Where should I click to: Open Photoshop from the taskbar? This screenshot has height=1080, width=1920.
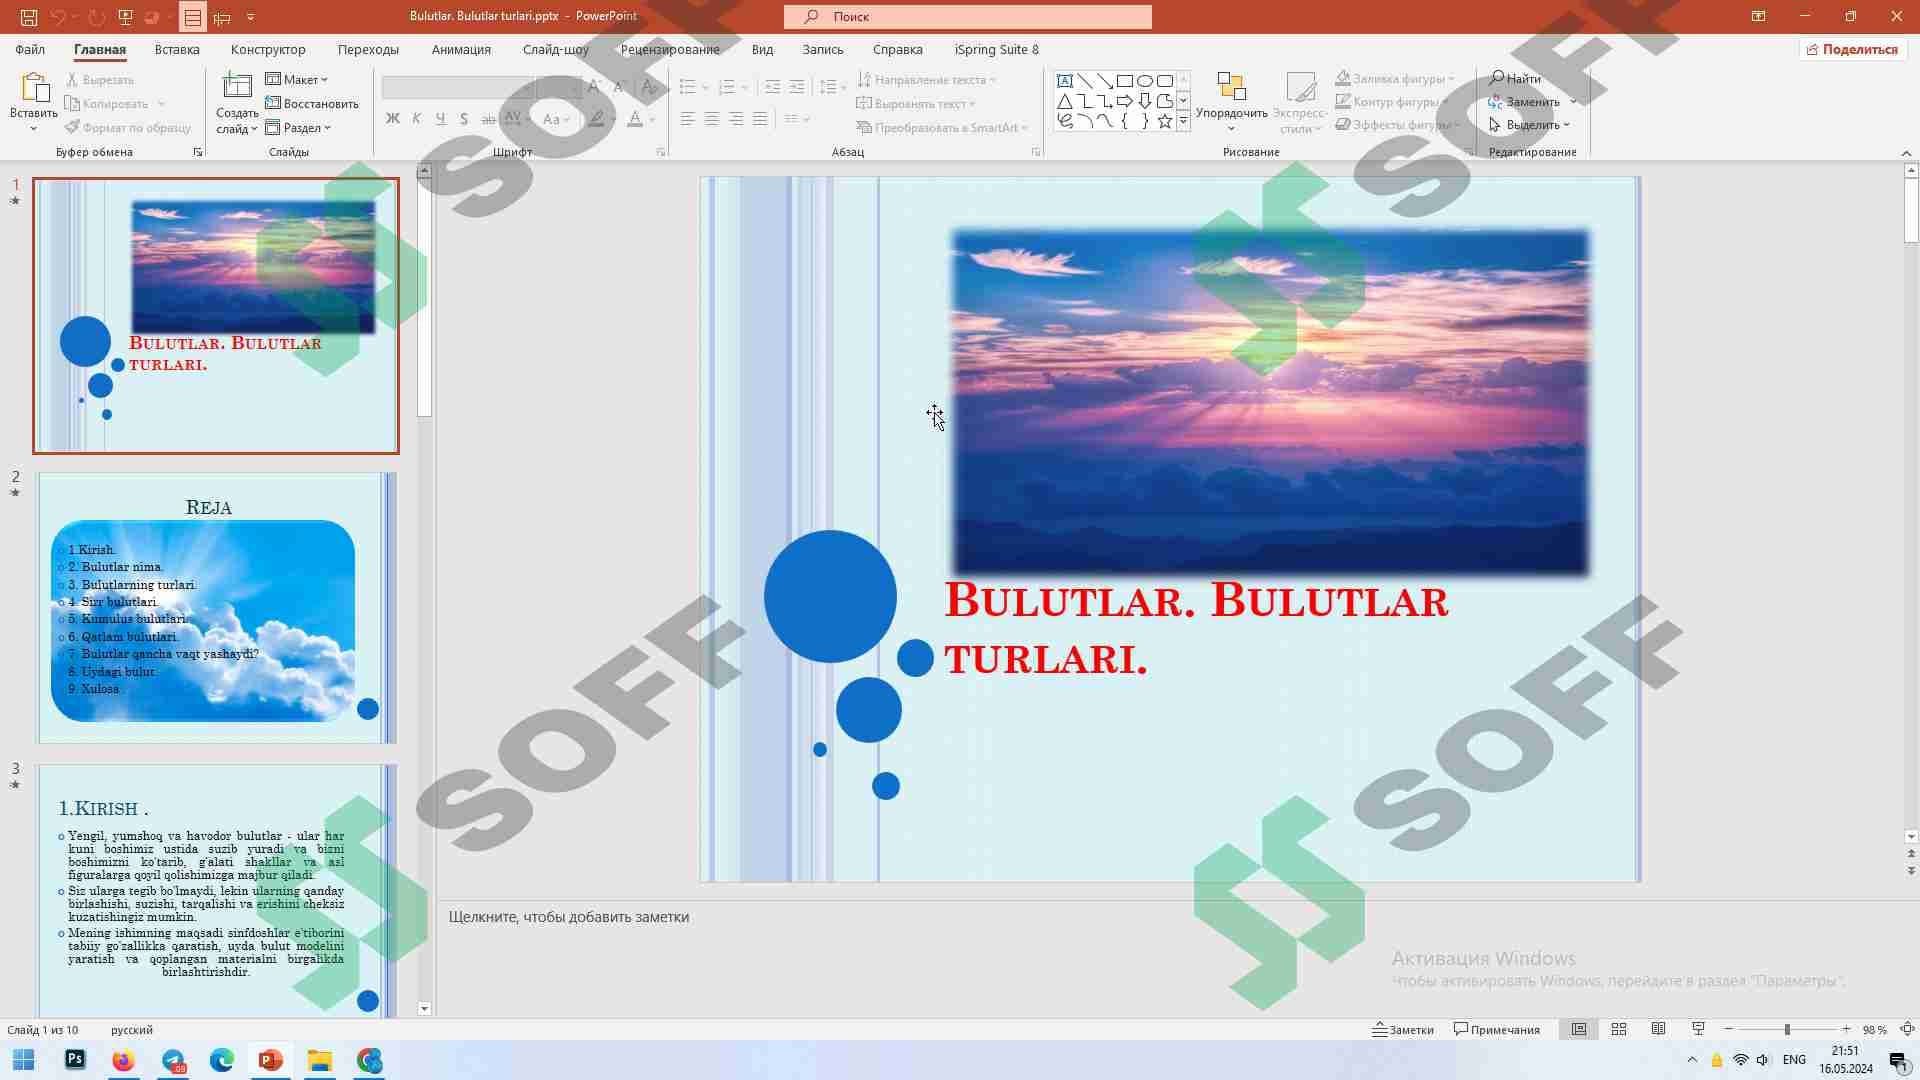pos(75,1060)
